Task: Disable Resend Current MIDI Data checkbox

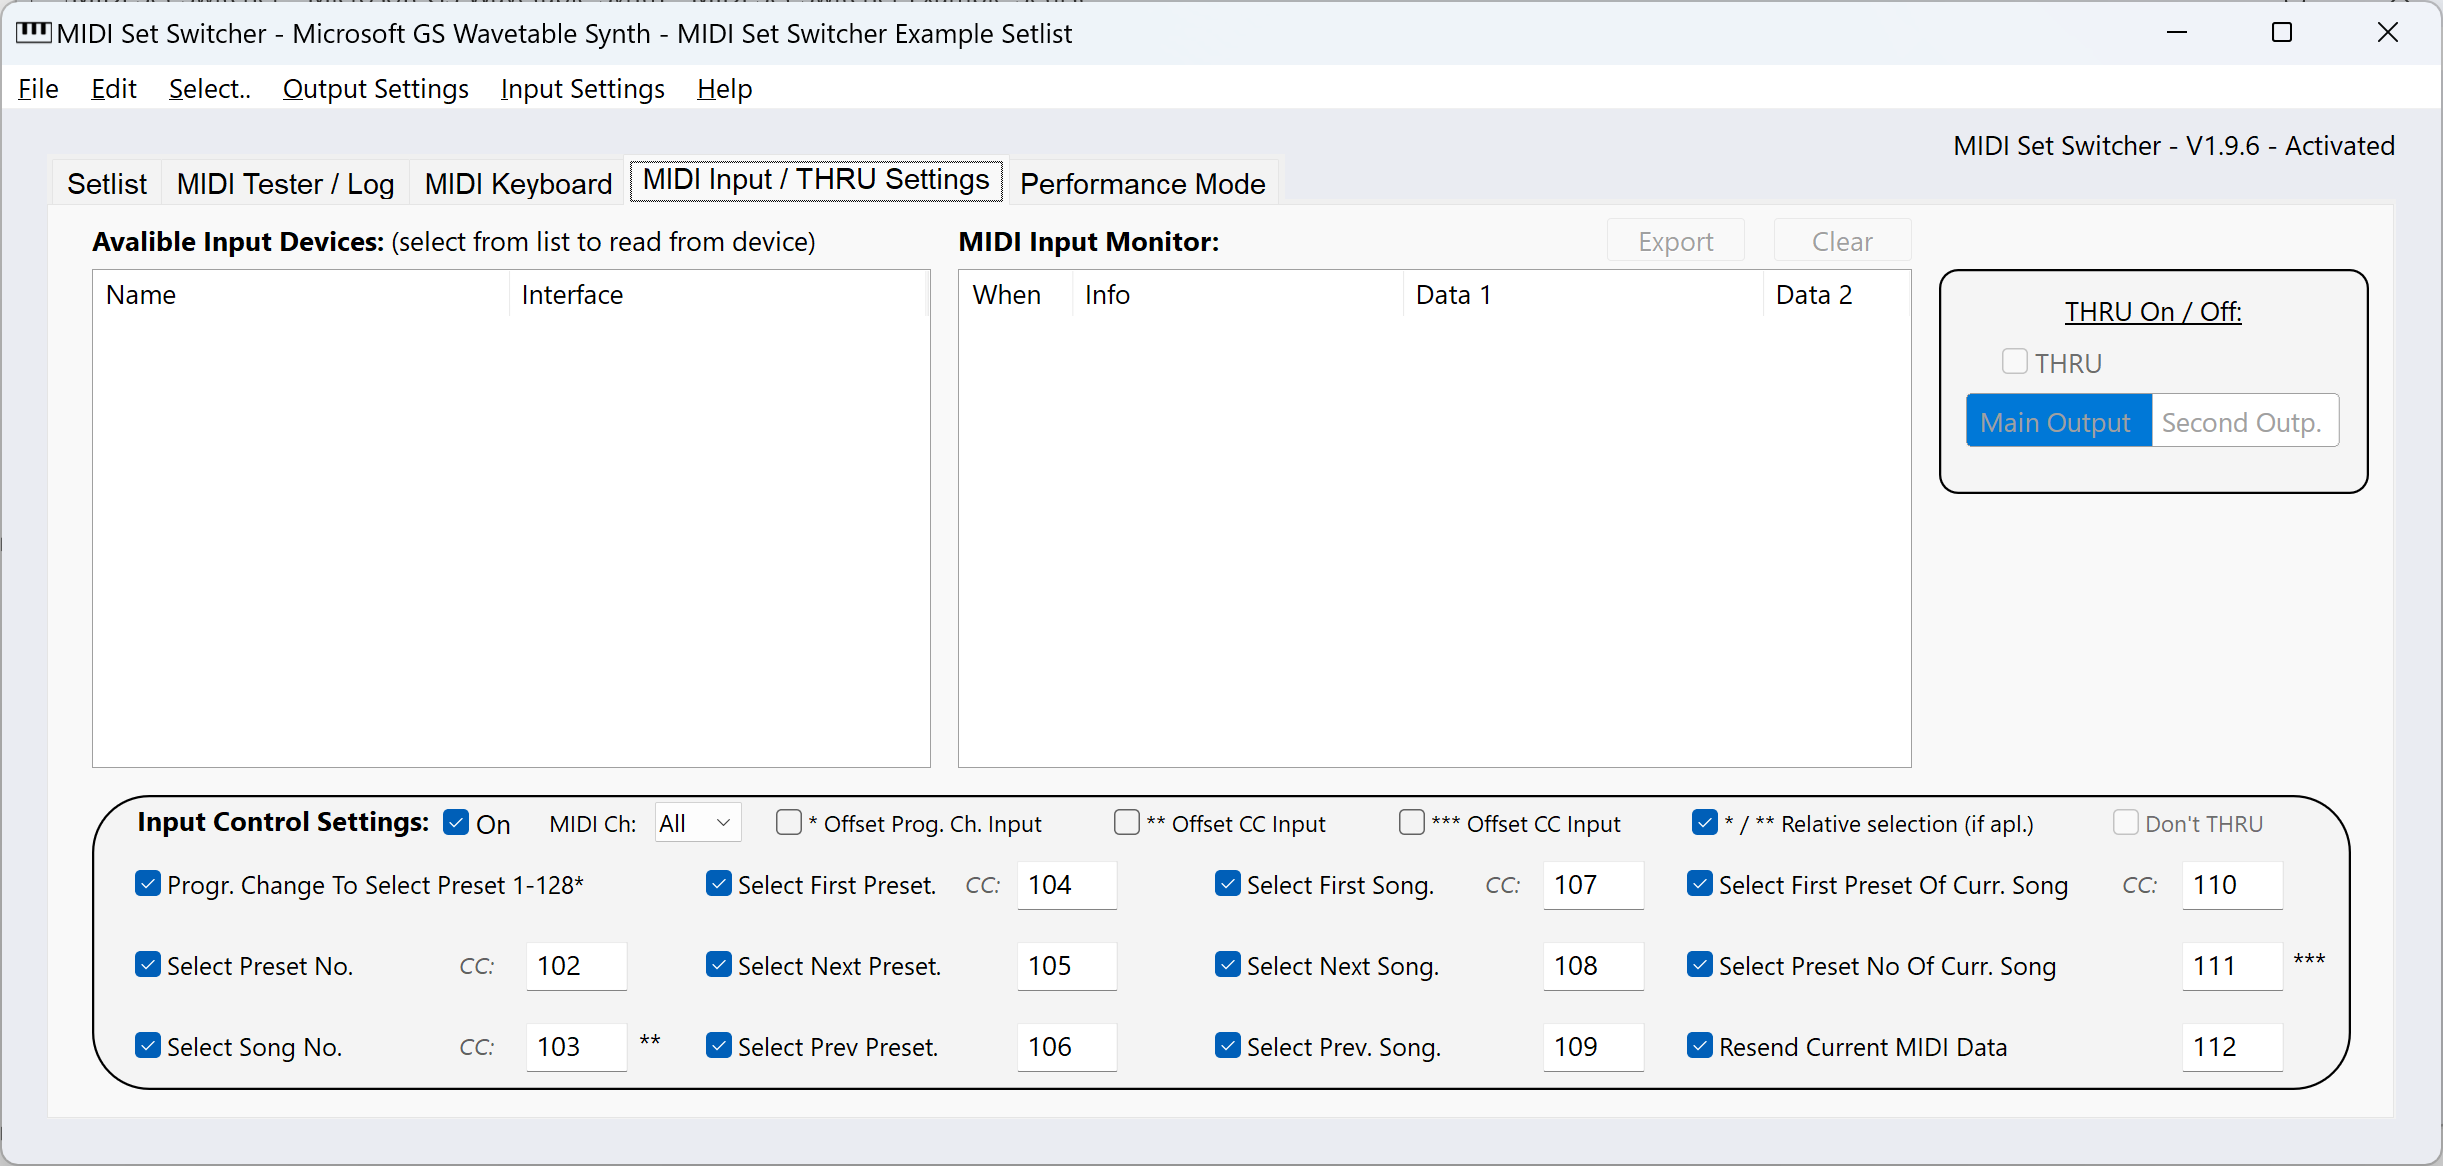Action: click(1700, 1046)
